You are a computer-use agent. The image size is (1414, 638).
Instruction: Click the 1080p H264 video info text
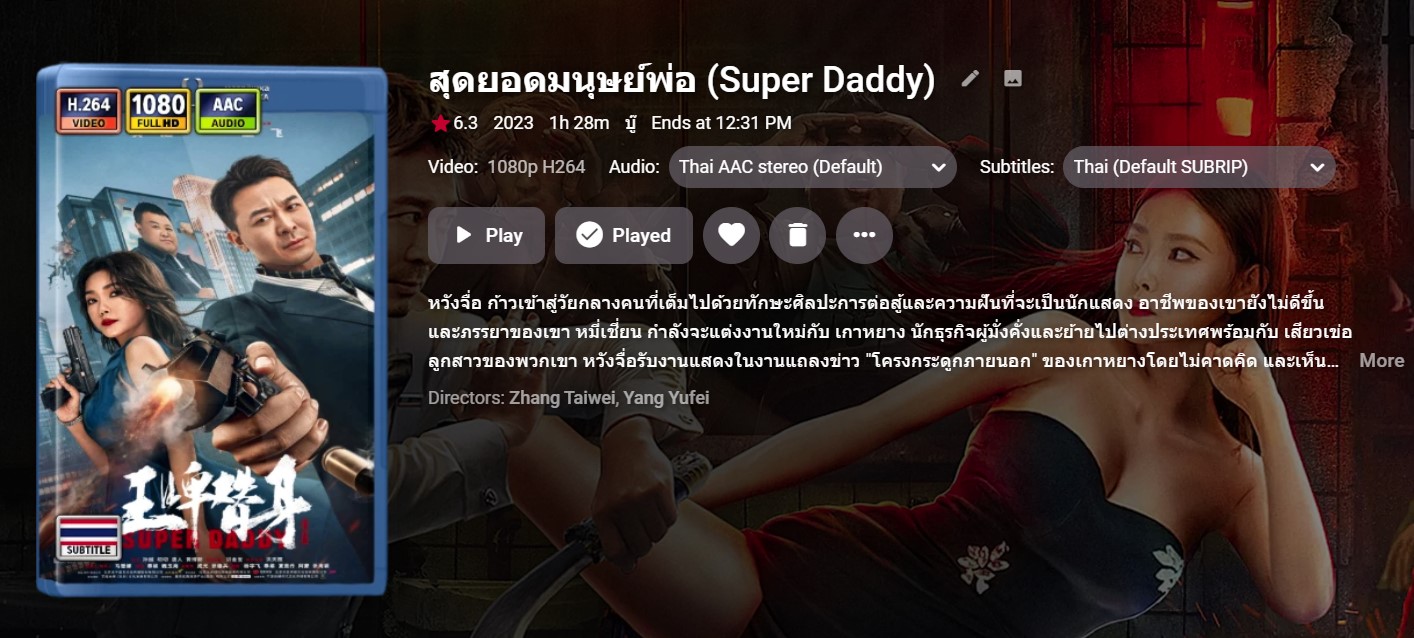(536, 167)
